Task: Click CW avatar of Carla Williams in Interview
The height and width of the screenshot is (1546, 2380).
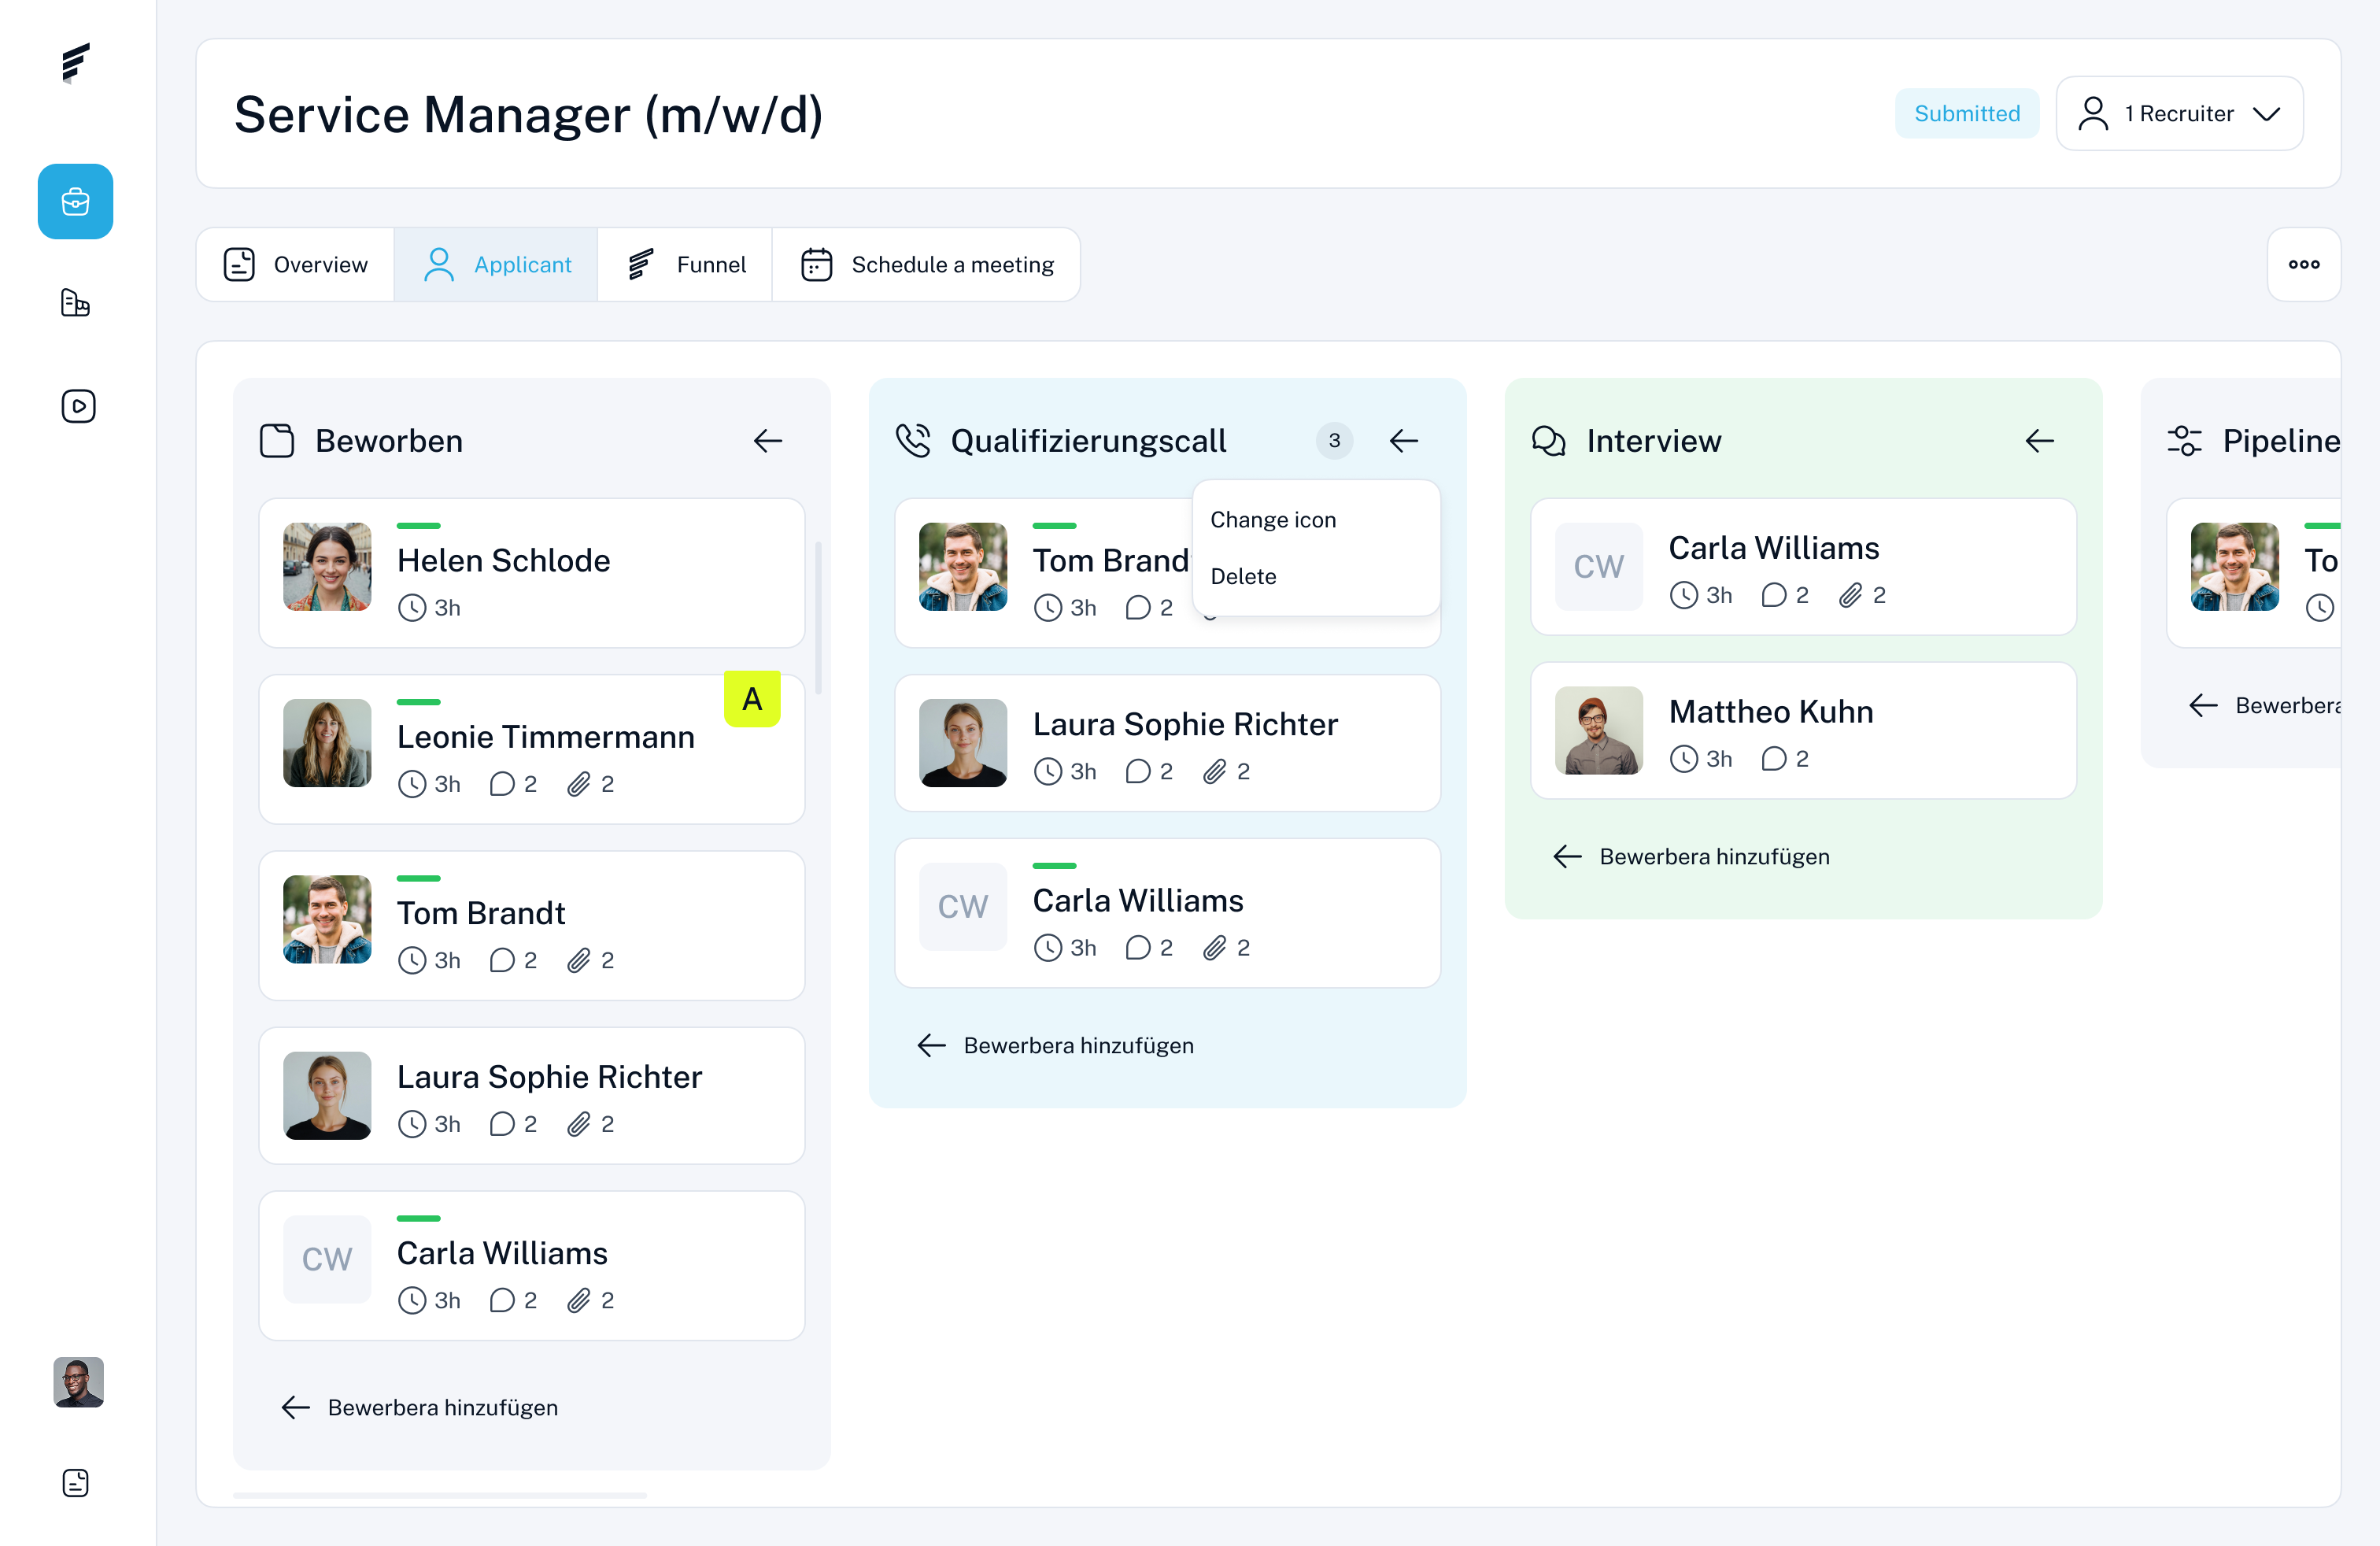Action: (x=1599, y=566)
